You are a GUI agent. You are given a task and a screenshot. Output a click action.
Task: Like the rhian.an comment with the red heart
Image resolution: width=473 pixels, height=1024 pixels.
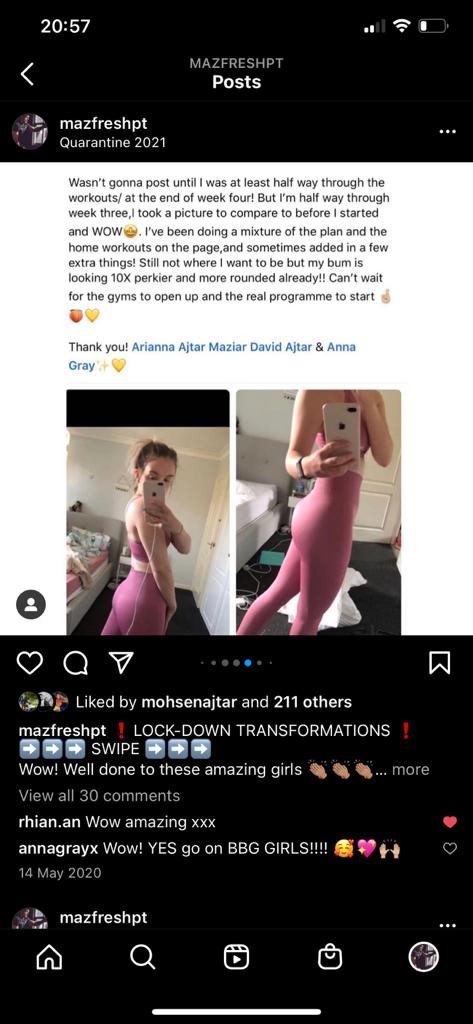pos(450,822)
